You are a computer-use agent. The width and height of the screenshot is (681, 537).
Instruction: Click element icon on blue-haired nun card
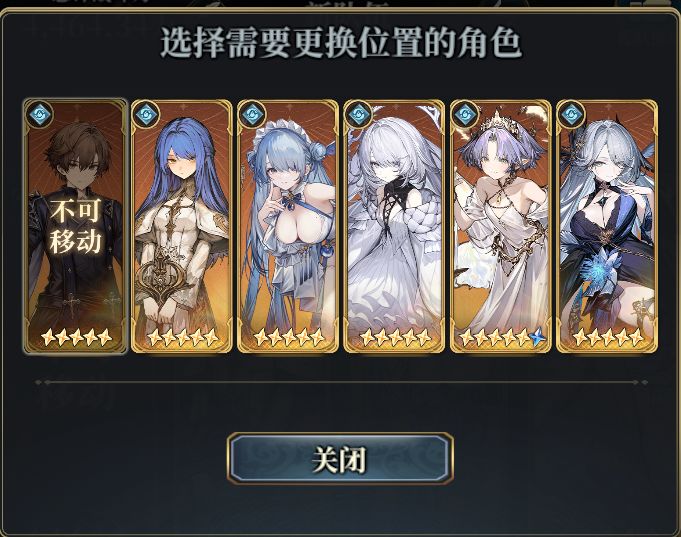point(146,115)
